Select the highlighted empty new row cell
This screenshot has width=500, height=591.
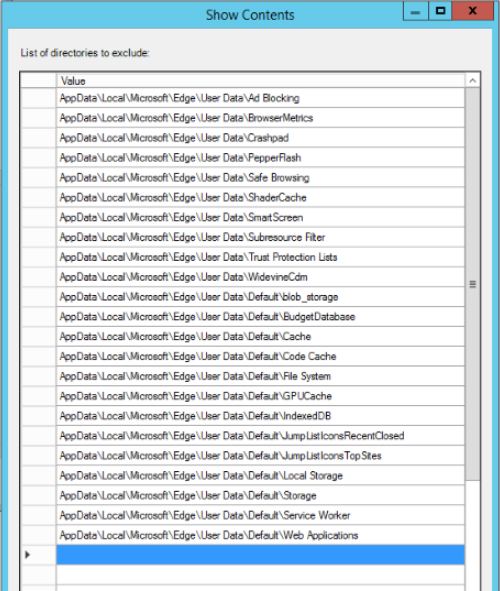click(x=260, y=555)
